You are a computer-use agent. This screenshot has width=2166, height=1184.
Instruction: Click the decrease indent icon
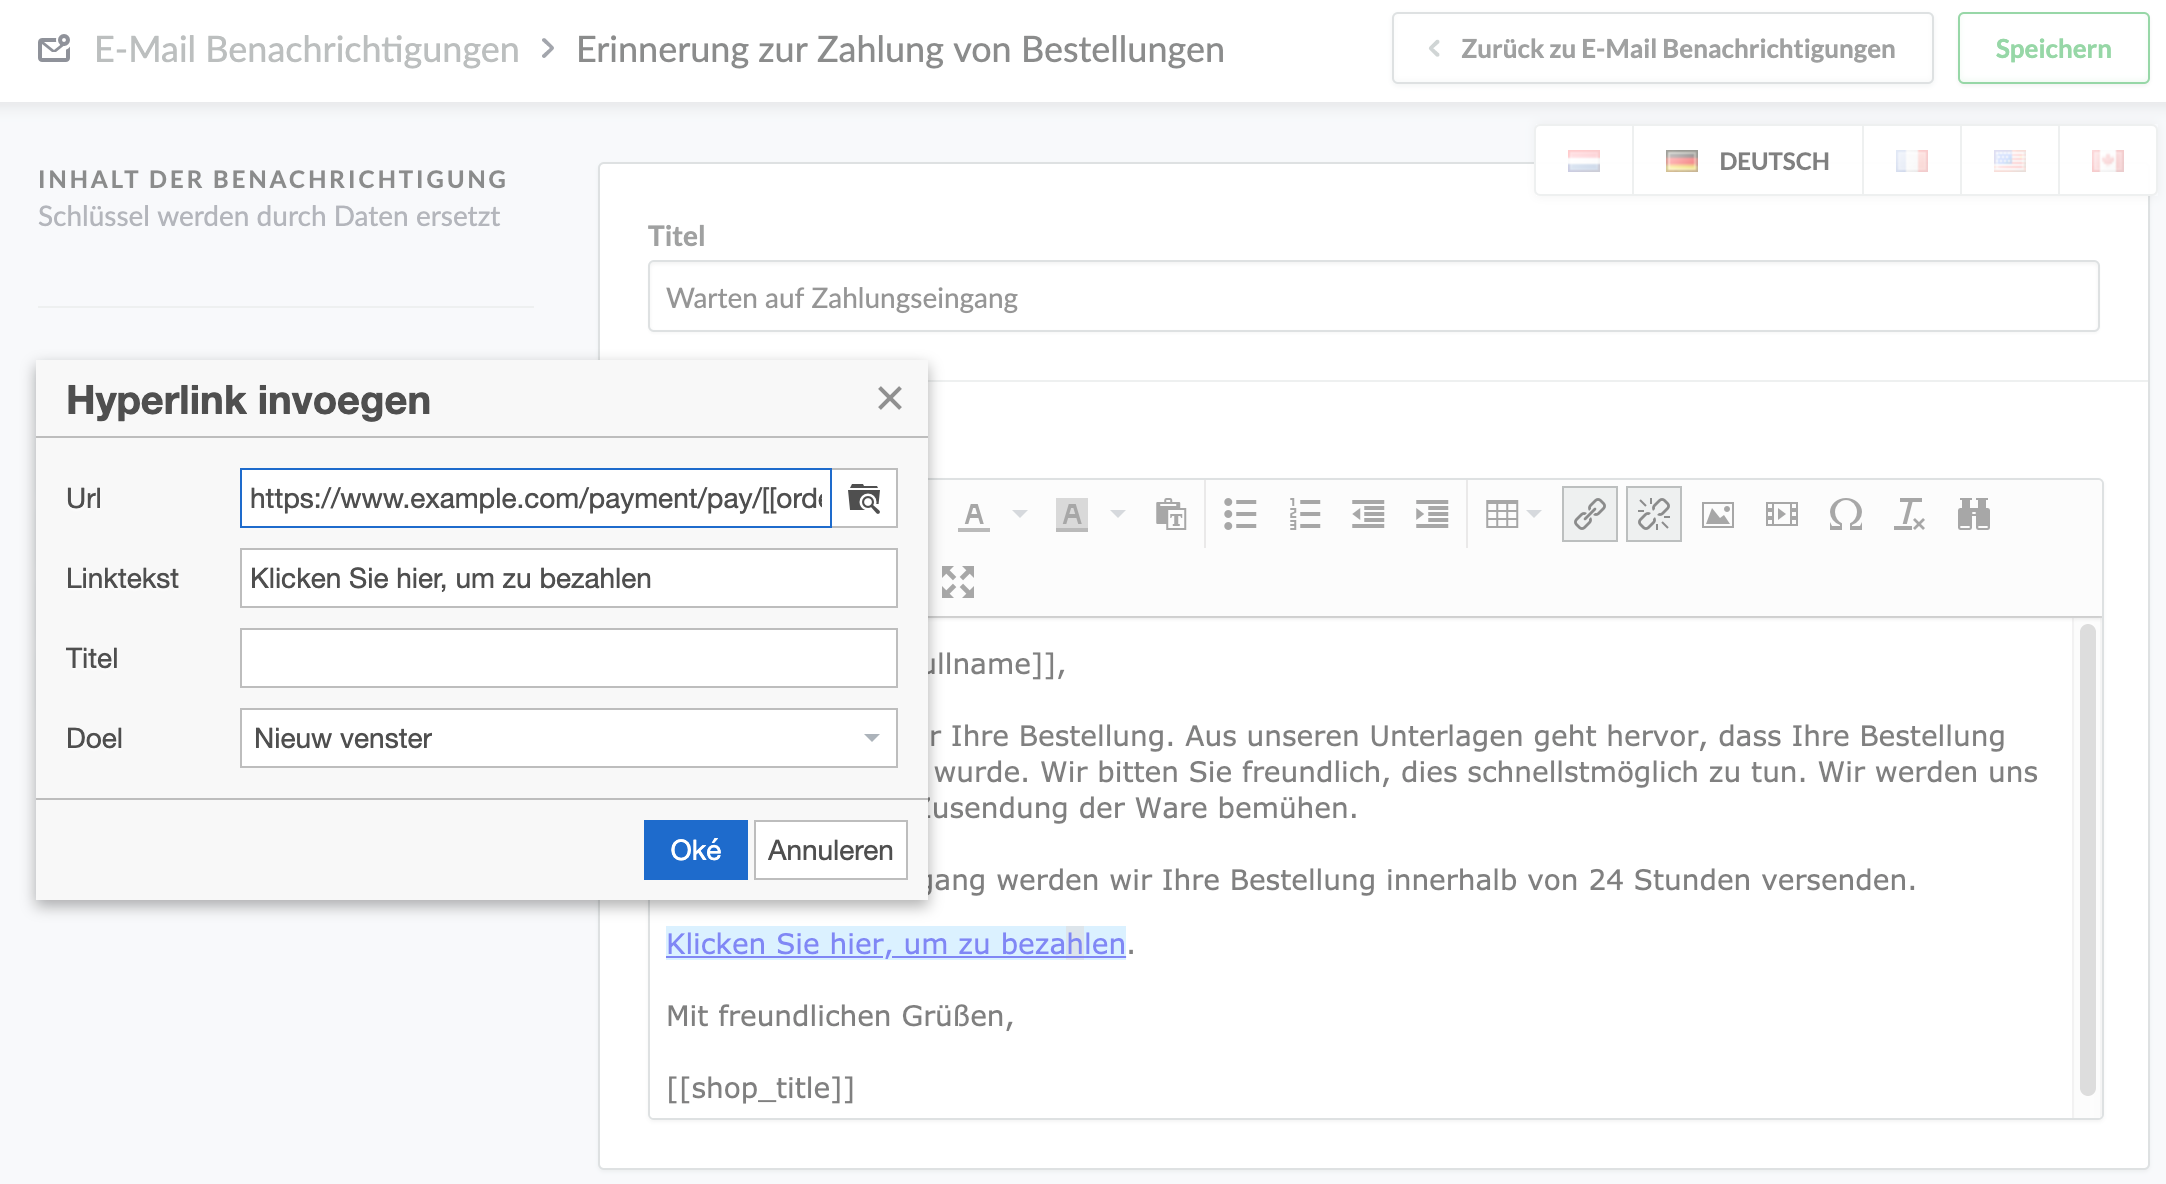(1368, 515)
